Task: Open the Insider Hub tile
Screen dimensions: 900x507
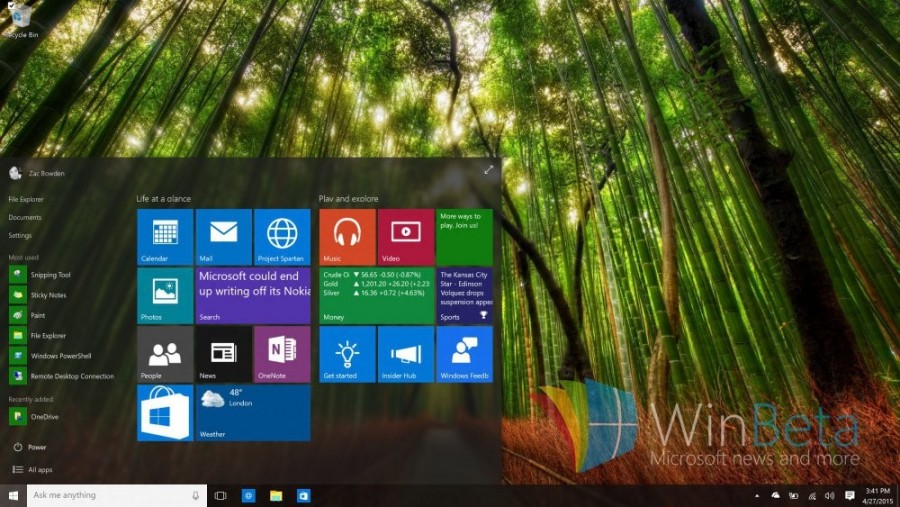Action: [x=405, y=353]
